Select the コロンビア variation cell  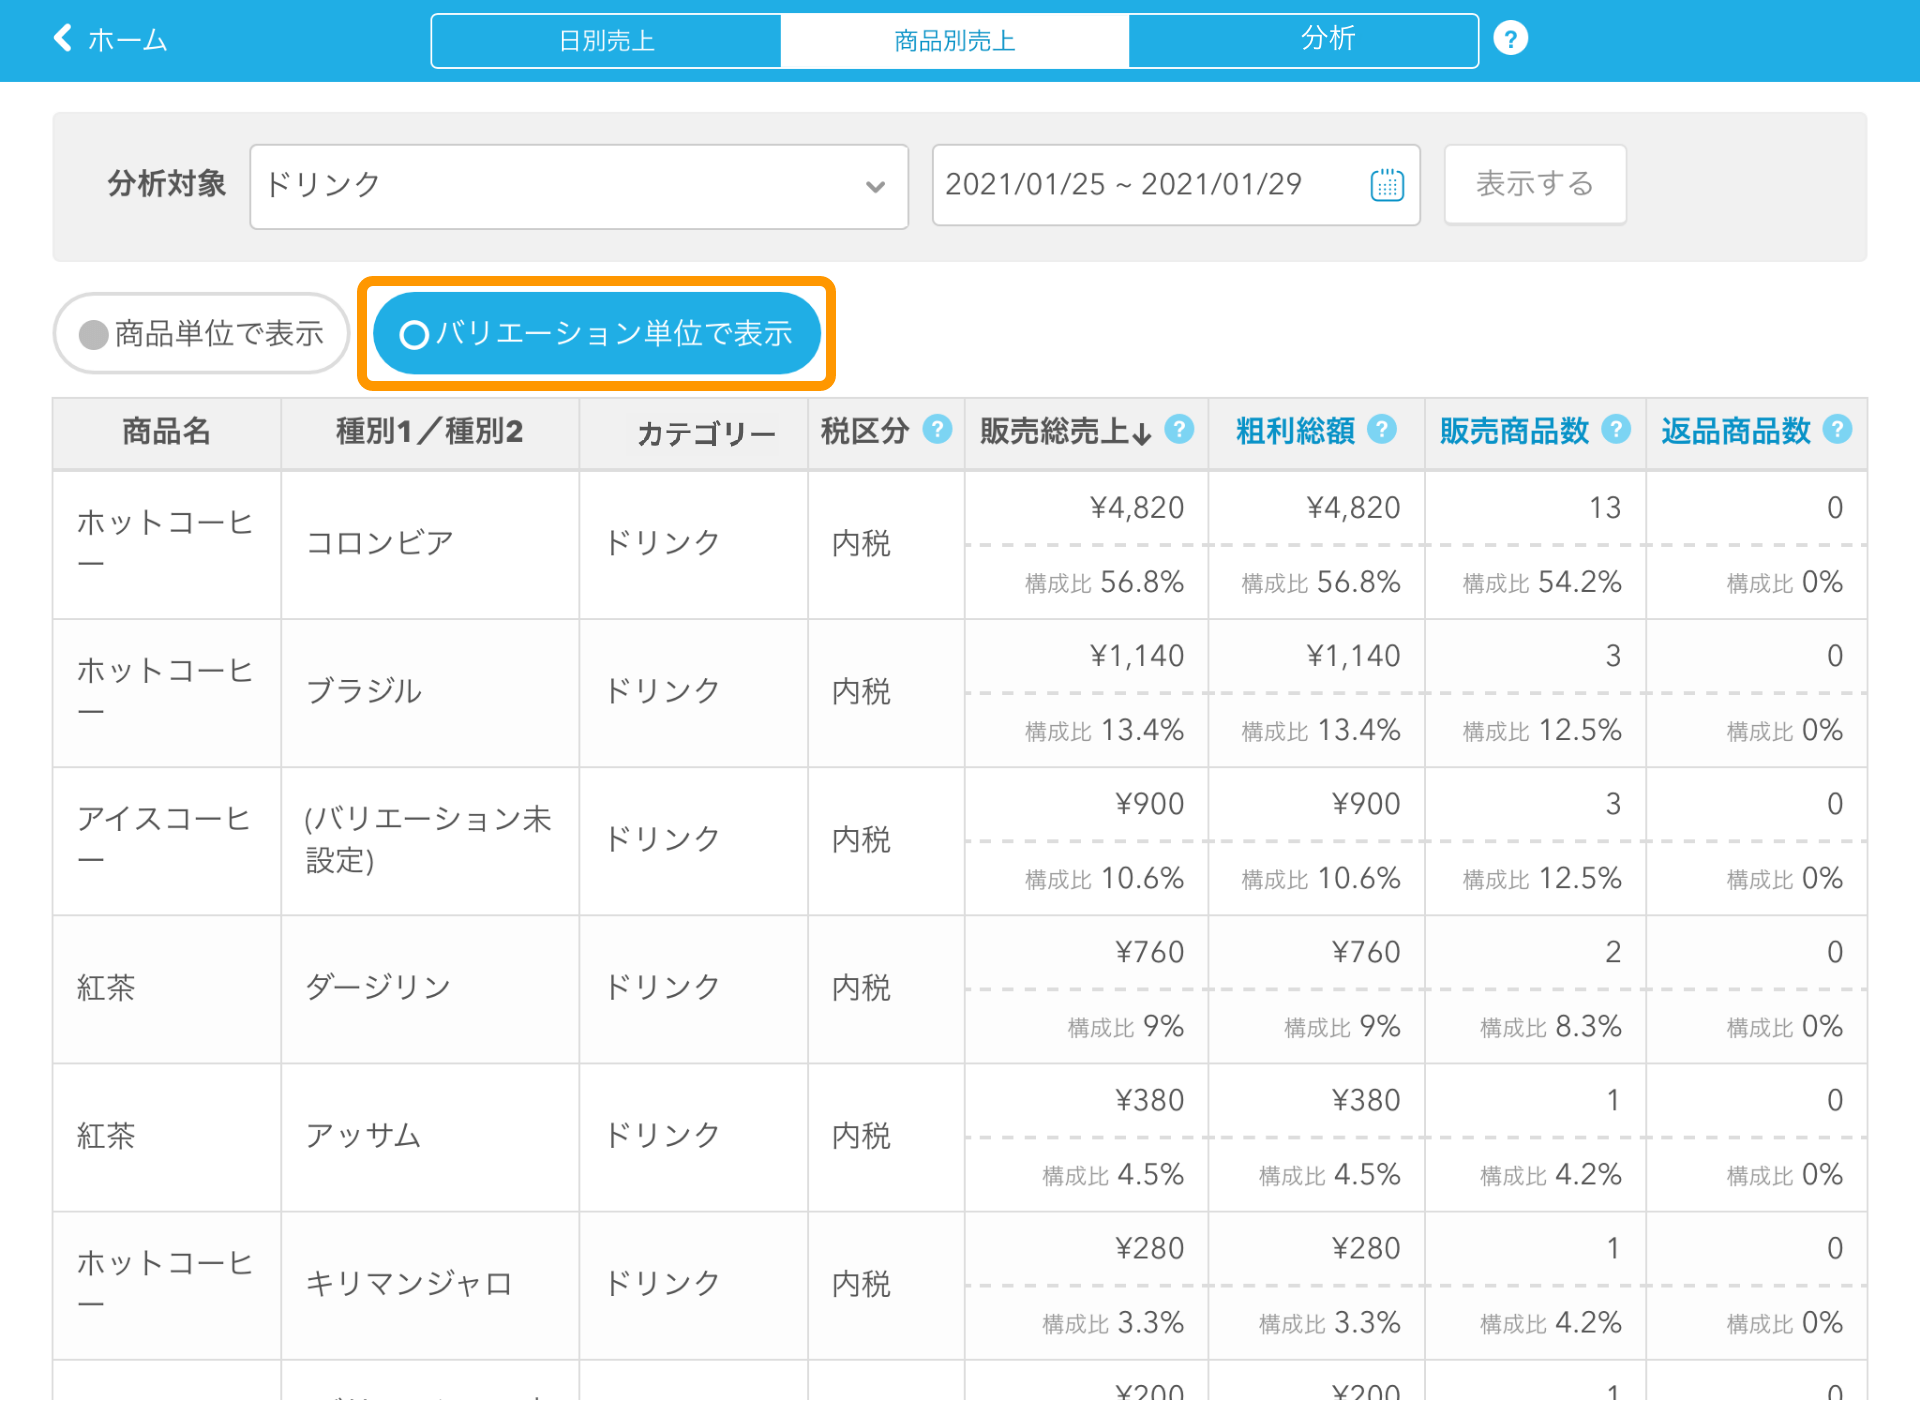(x=430, y=544)
